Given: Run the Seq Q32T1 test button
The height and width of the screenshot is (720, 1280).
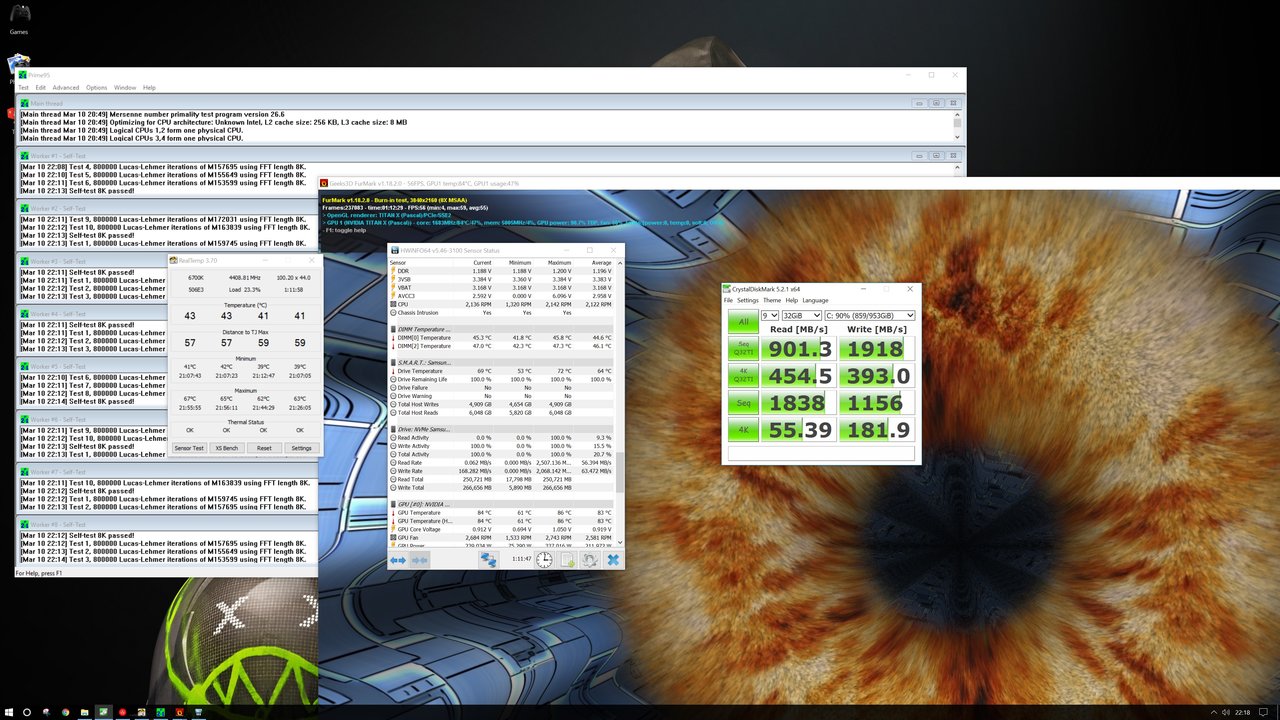Looking at the screenshot, I should [743, 348].
